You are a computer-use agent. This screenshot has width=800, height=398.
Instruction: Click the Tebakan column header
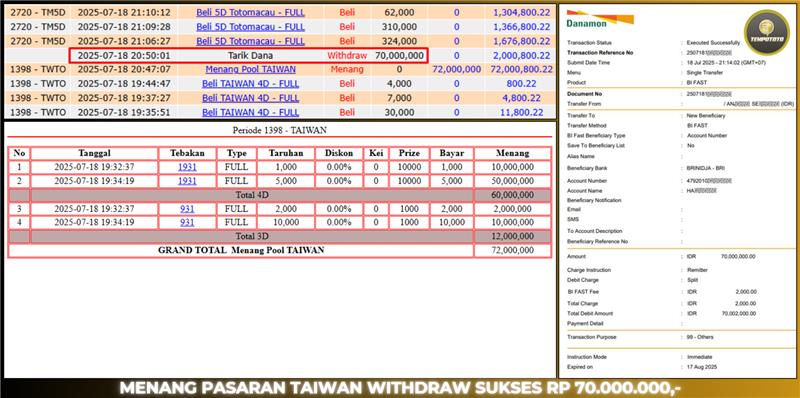pos(187,153)
